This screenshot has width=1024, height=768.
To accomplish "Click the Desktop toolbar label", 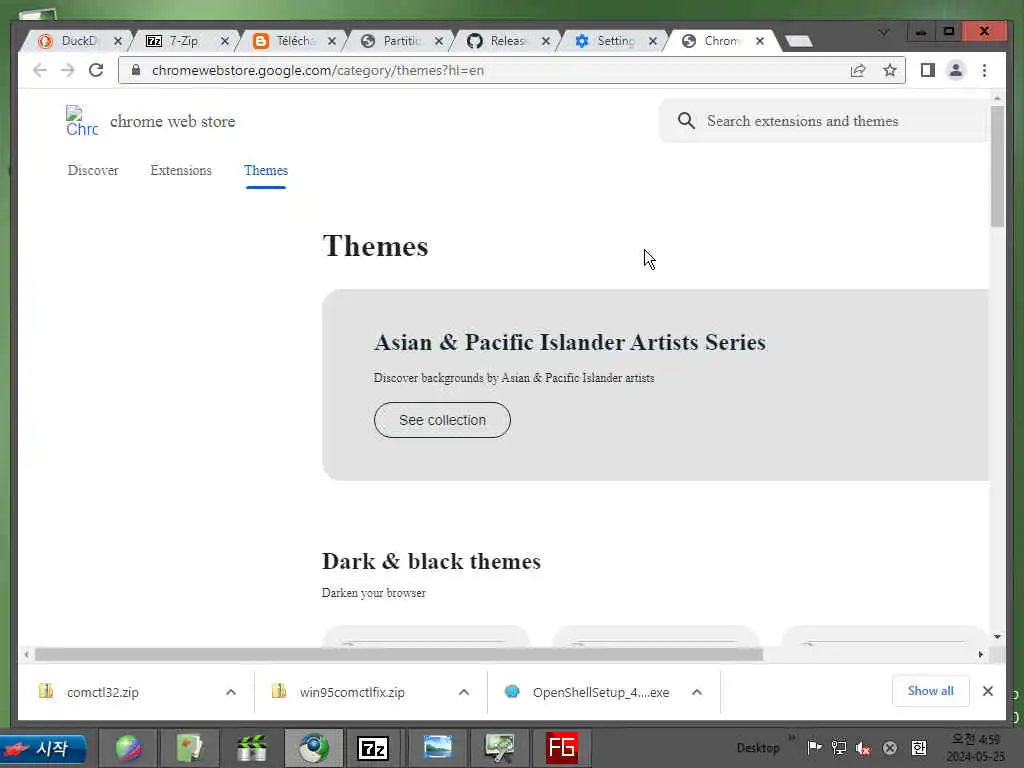I will 758,748.
